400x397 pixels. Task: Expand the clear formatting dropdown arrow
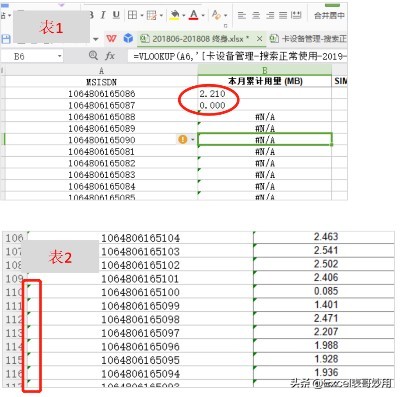[226, 15]
